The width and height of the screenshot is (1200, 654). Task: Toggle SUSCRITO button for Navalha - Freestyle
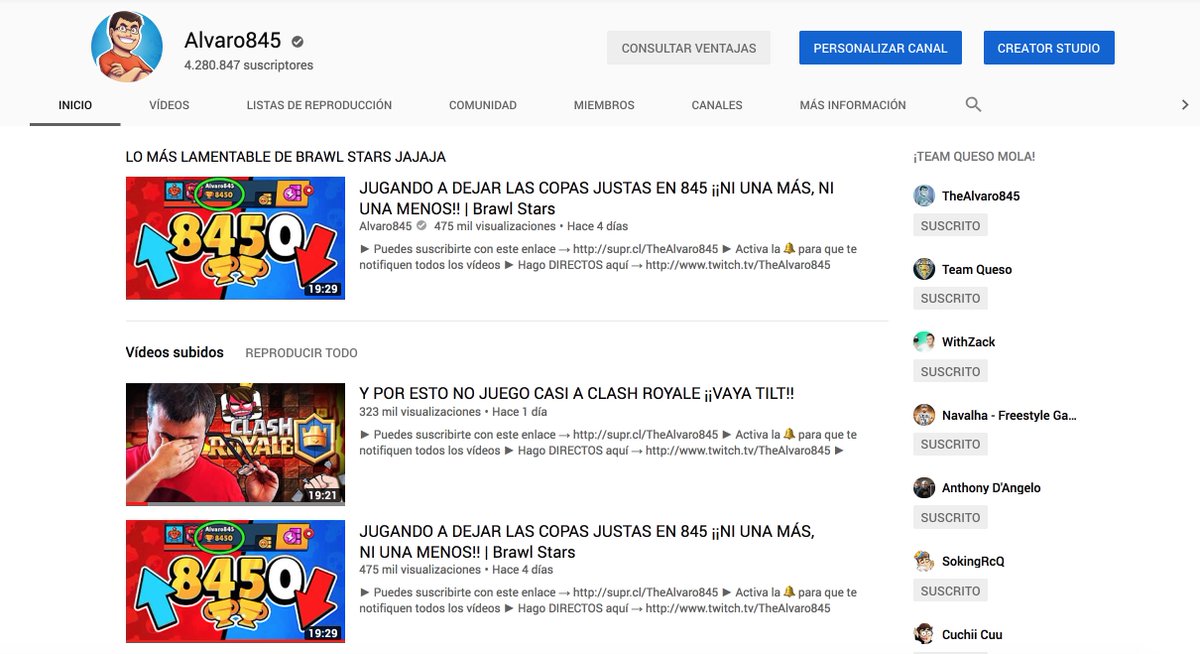(x=950, y=445)
